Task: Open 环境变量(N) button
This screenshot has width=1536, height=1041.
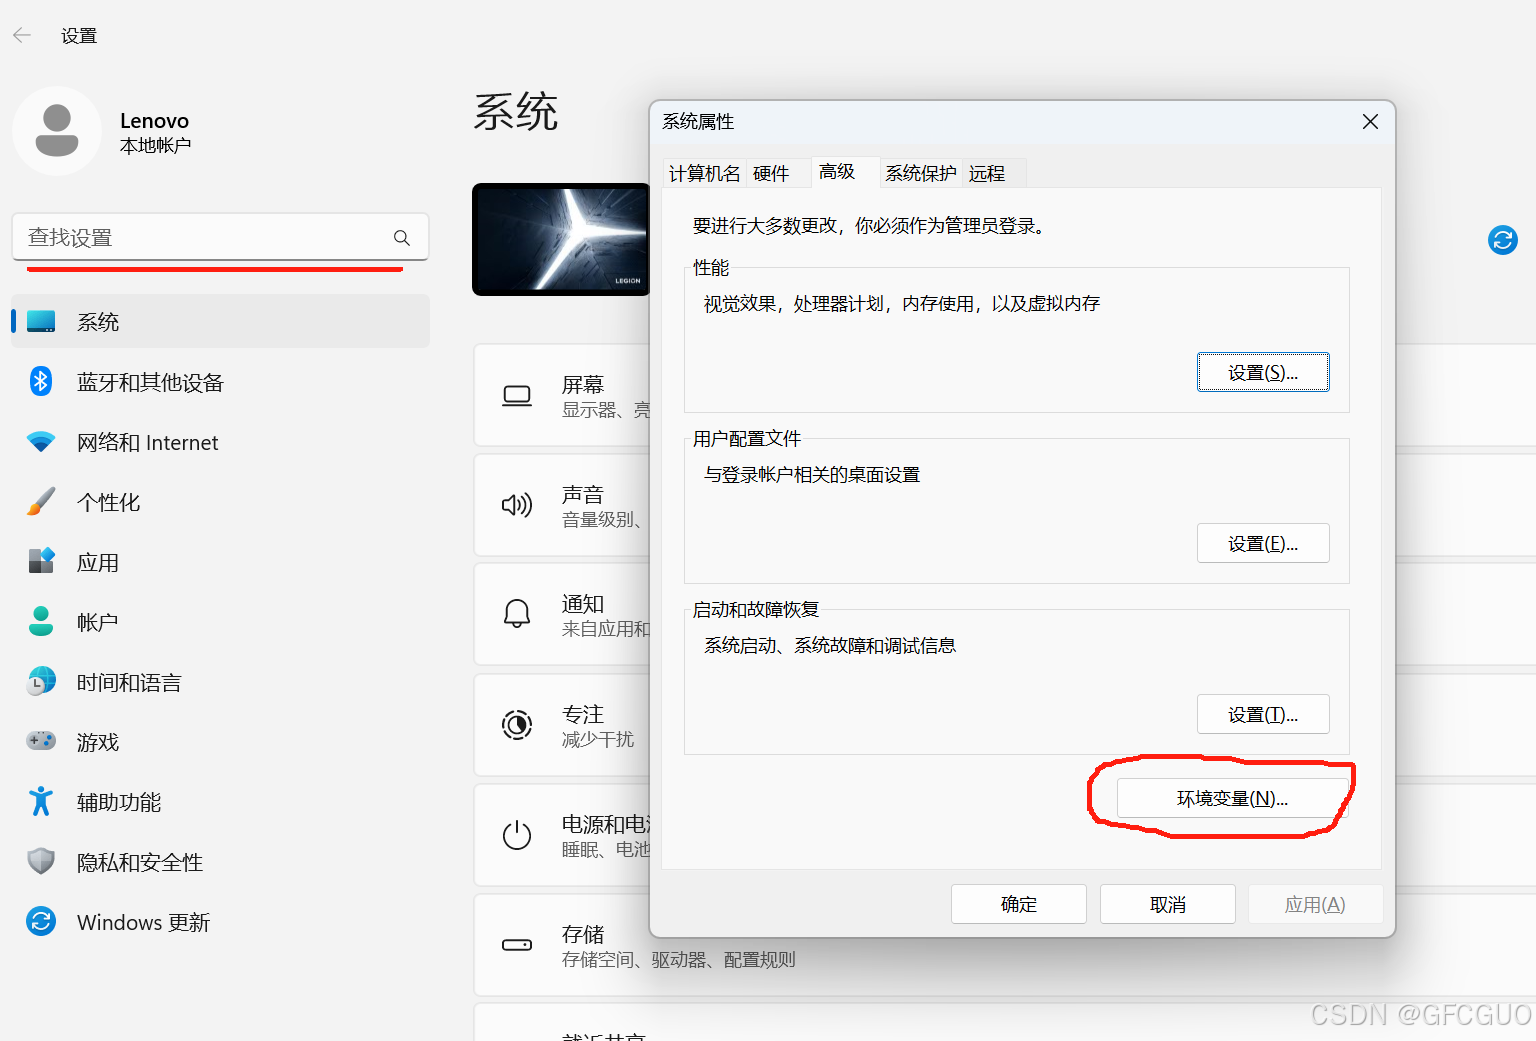Action: 1232,799
